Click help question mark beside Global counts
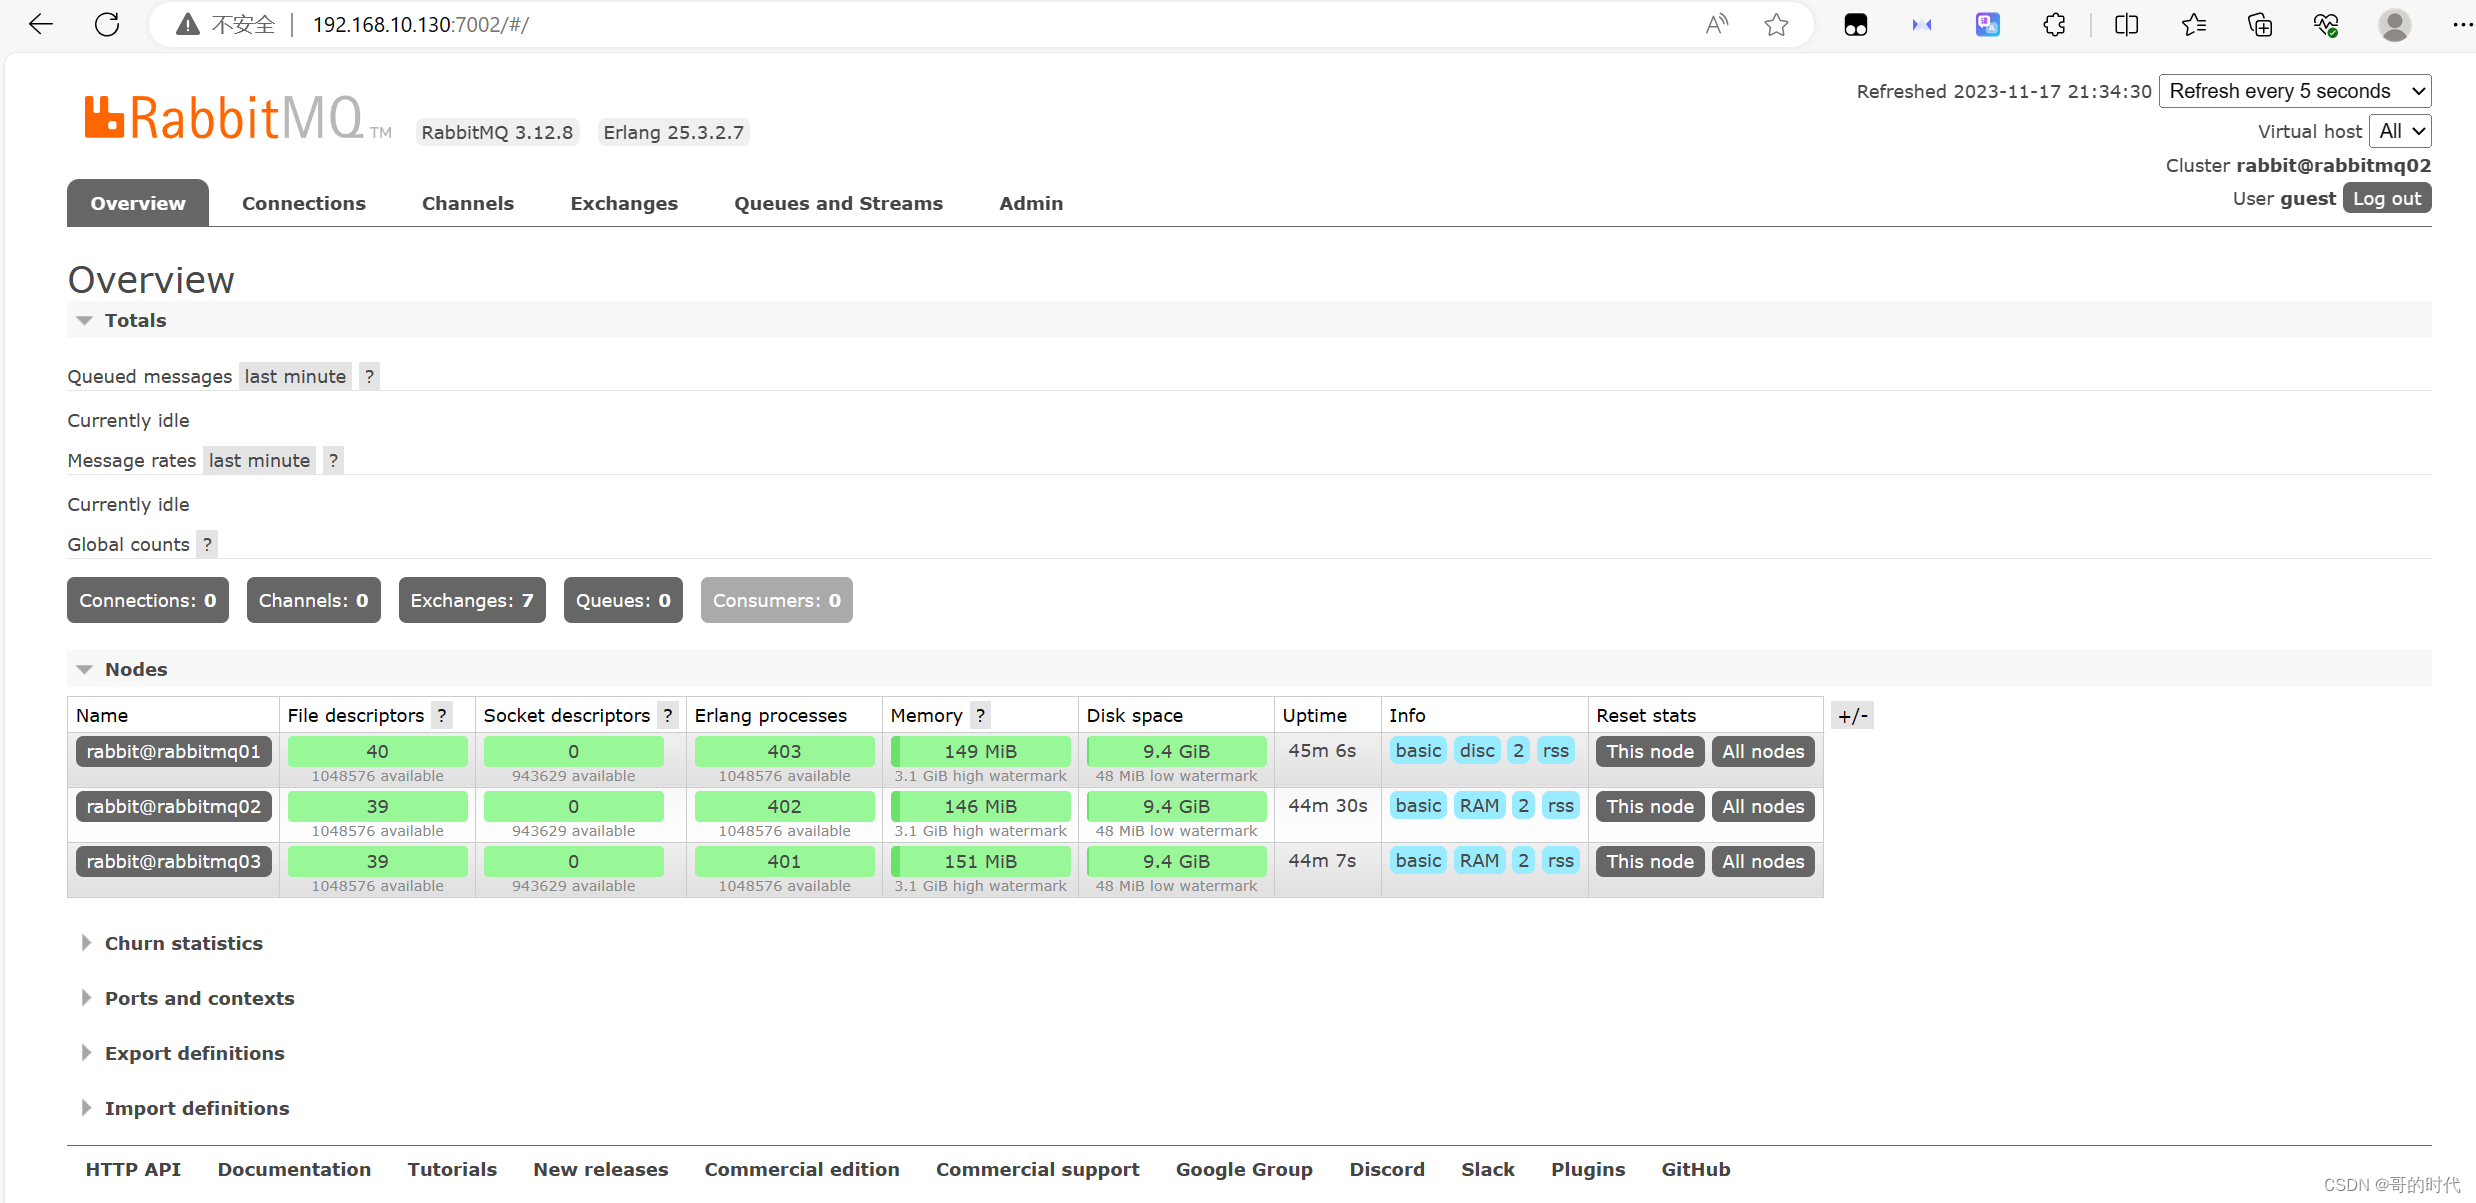 click(207, 544)
